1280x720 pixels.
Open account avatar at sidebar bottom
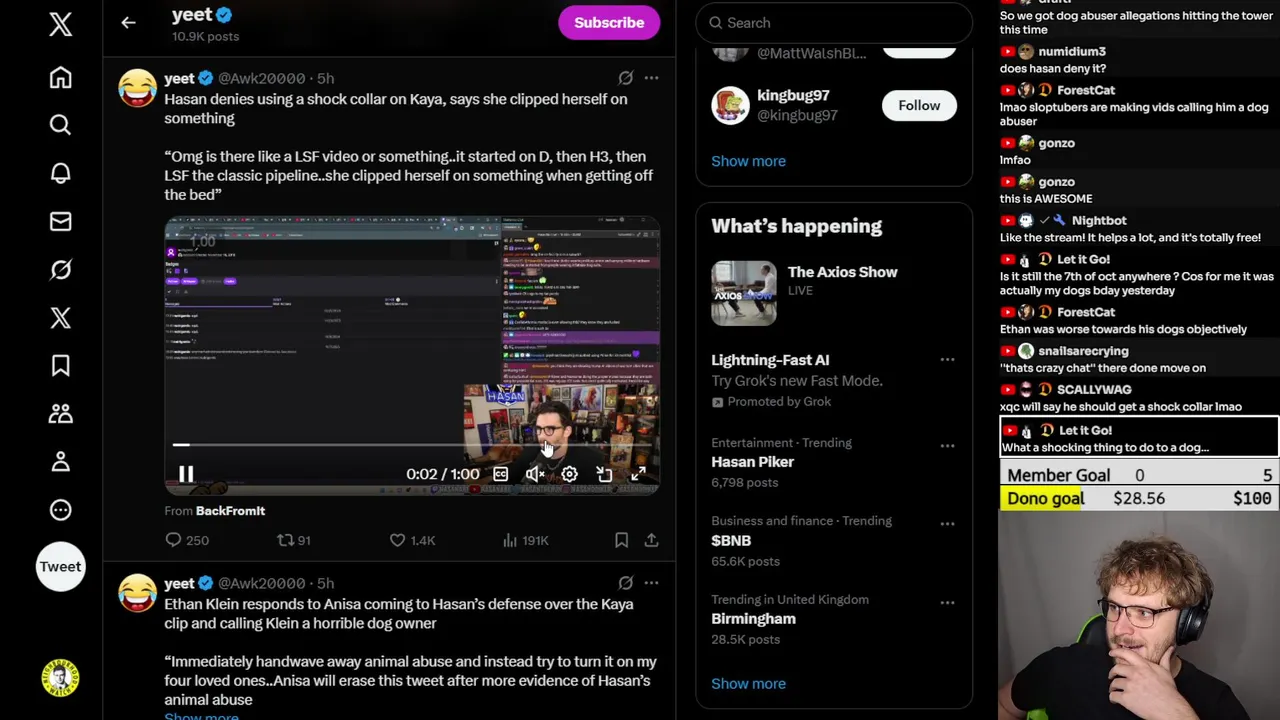[x=60, y=678]
